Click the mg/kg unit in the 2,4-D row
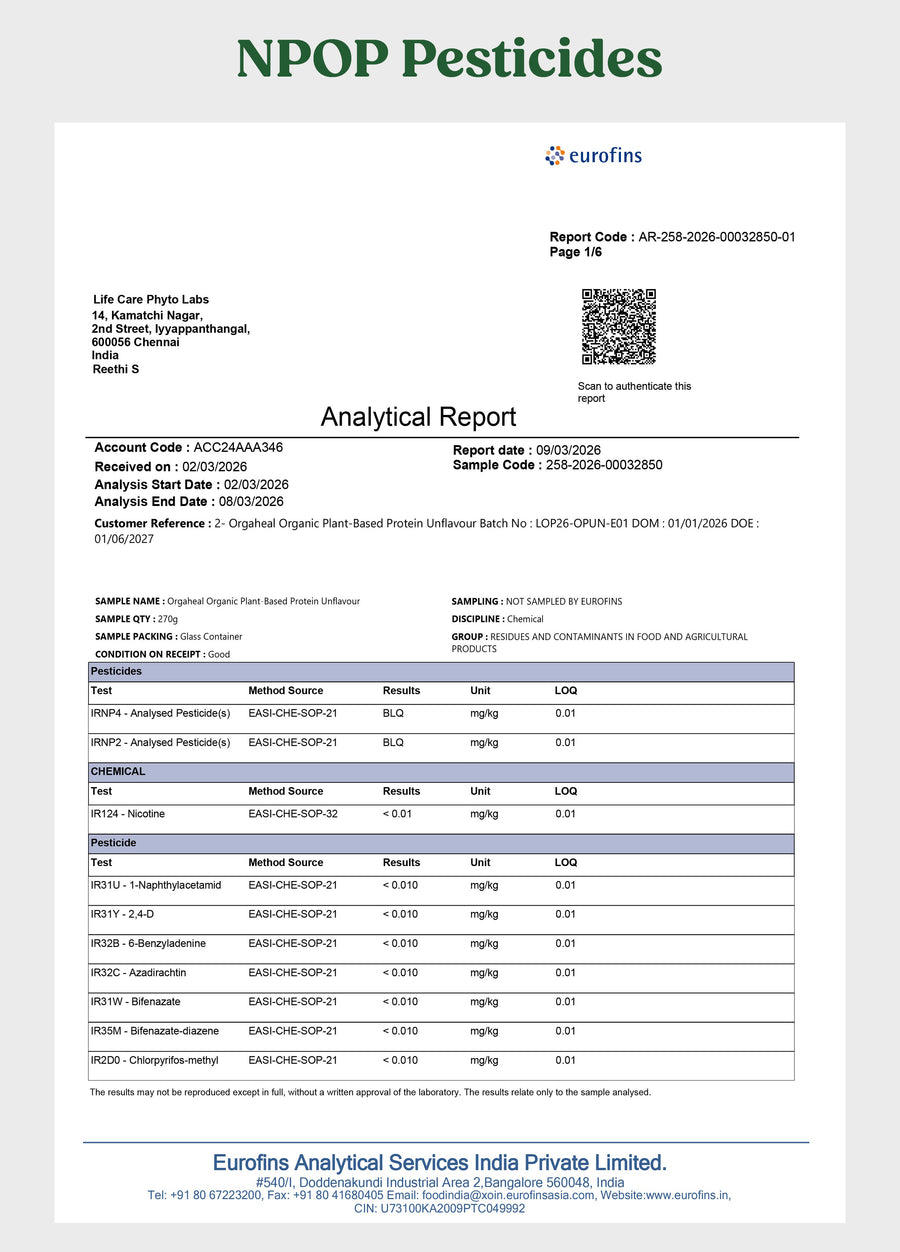This screenshot has height=1252, width=900. tap(485, 914)
